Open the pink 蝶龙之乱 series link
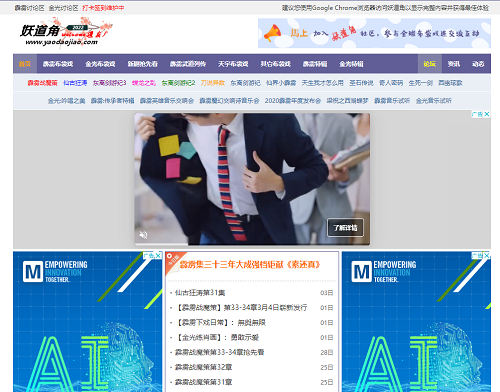500x392 pixels. click(144, 83)
